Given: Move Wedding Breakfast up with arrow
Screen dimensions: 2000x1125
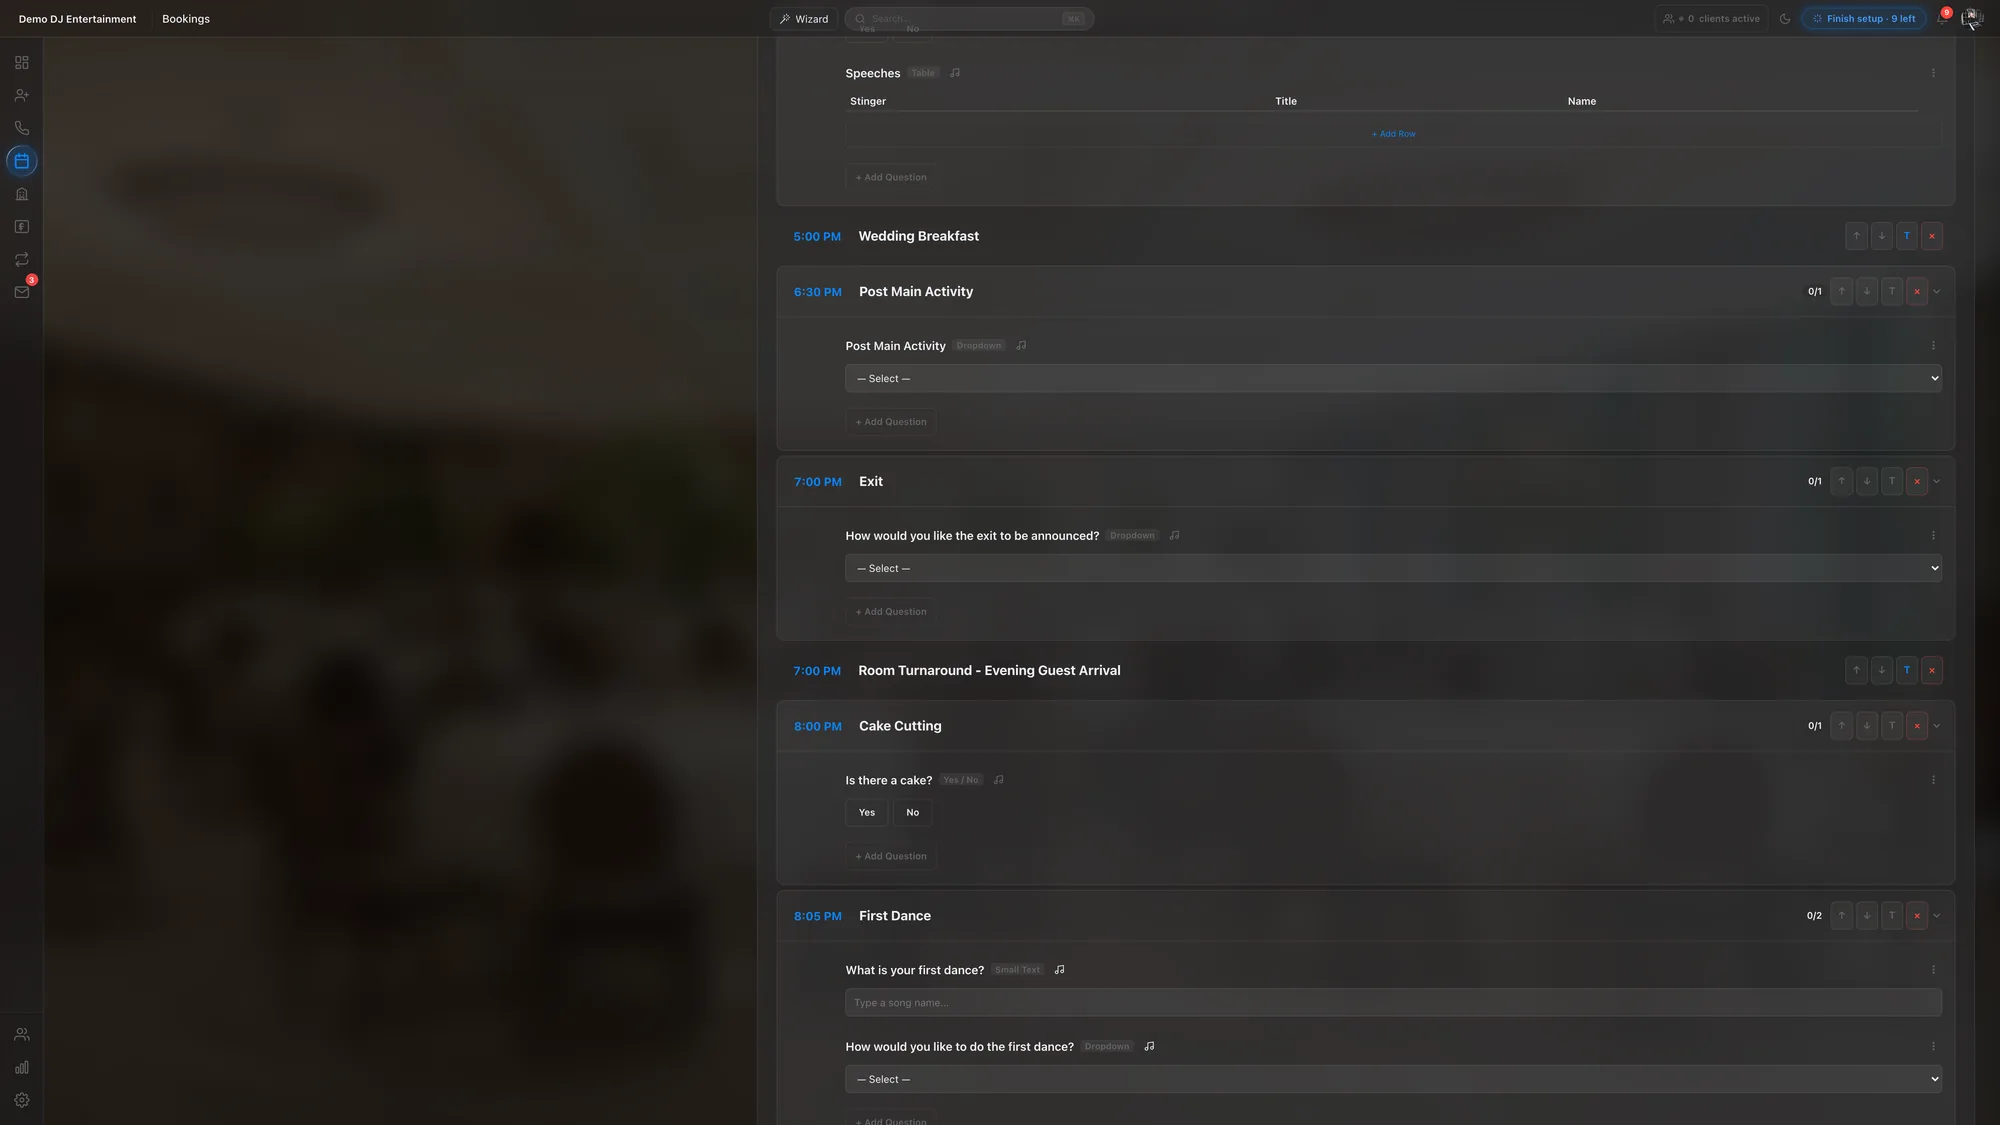Looking at the screenshot, I should click(1857, 236).
